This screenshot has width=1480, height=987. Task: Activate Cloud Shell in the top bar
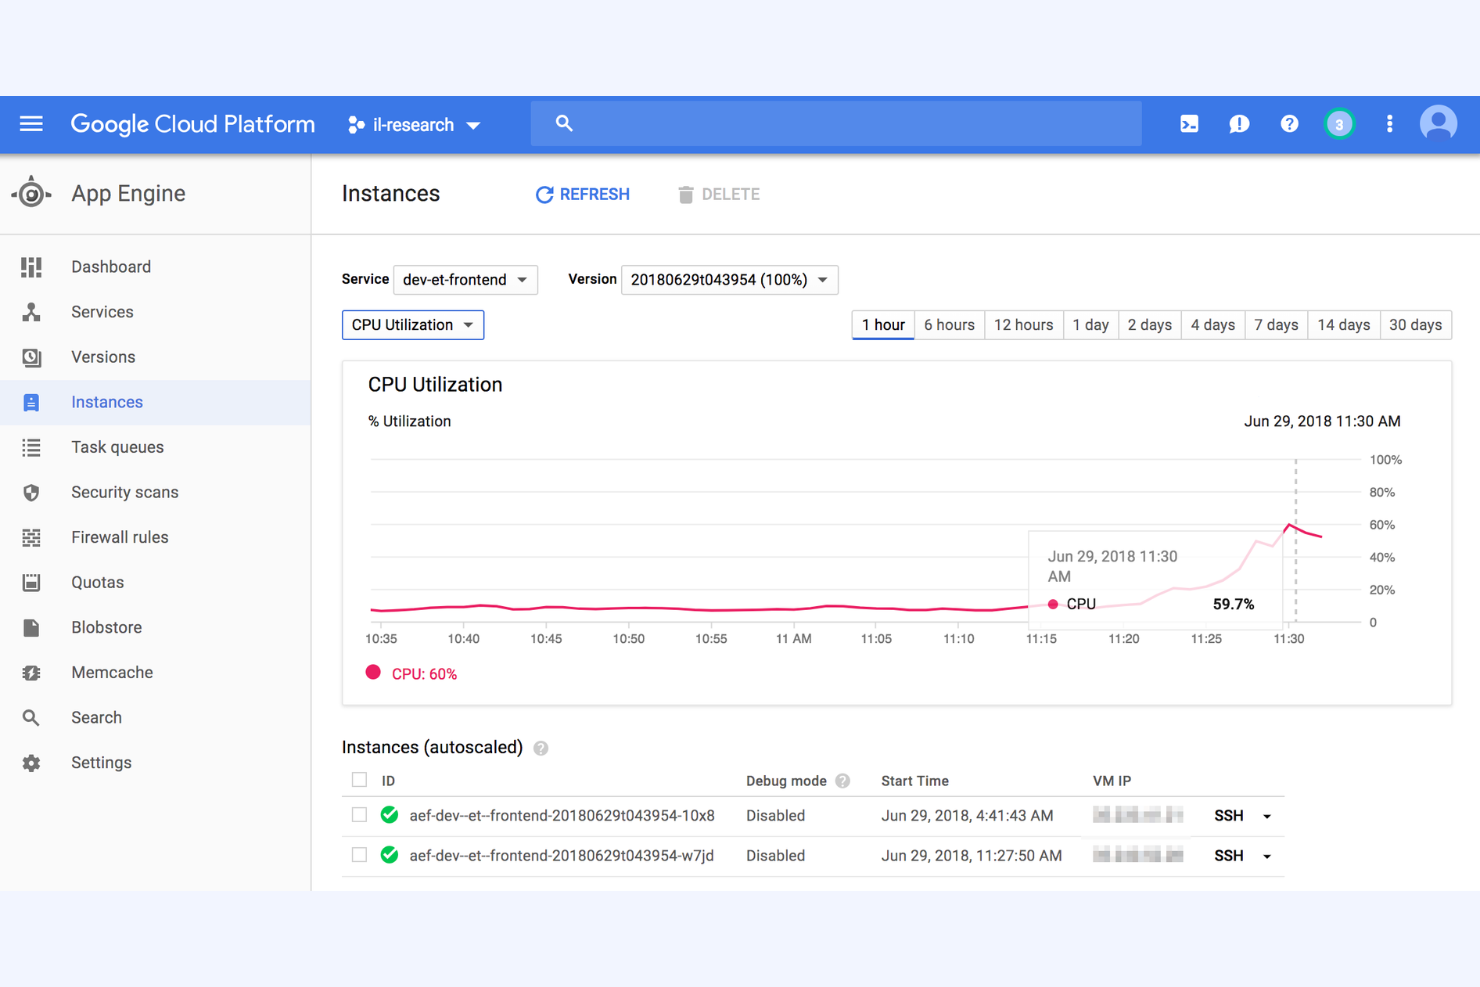1189,123
